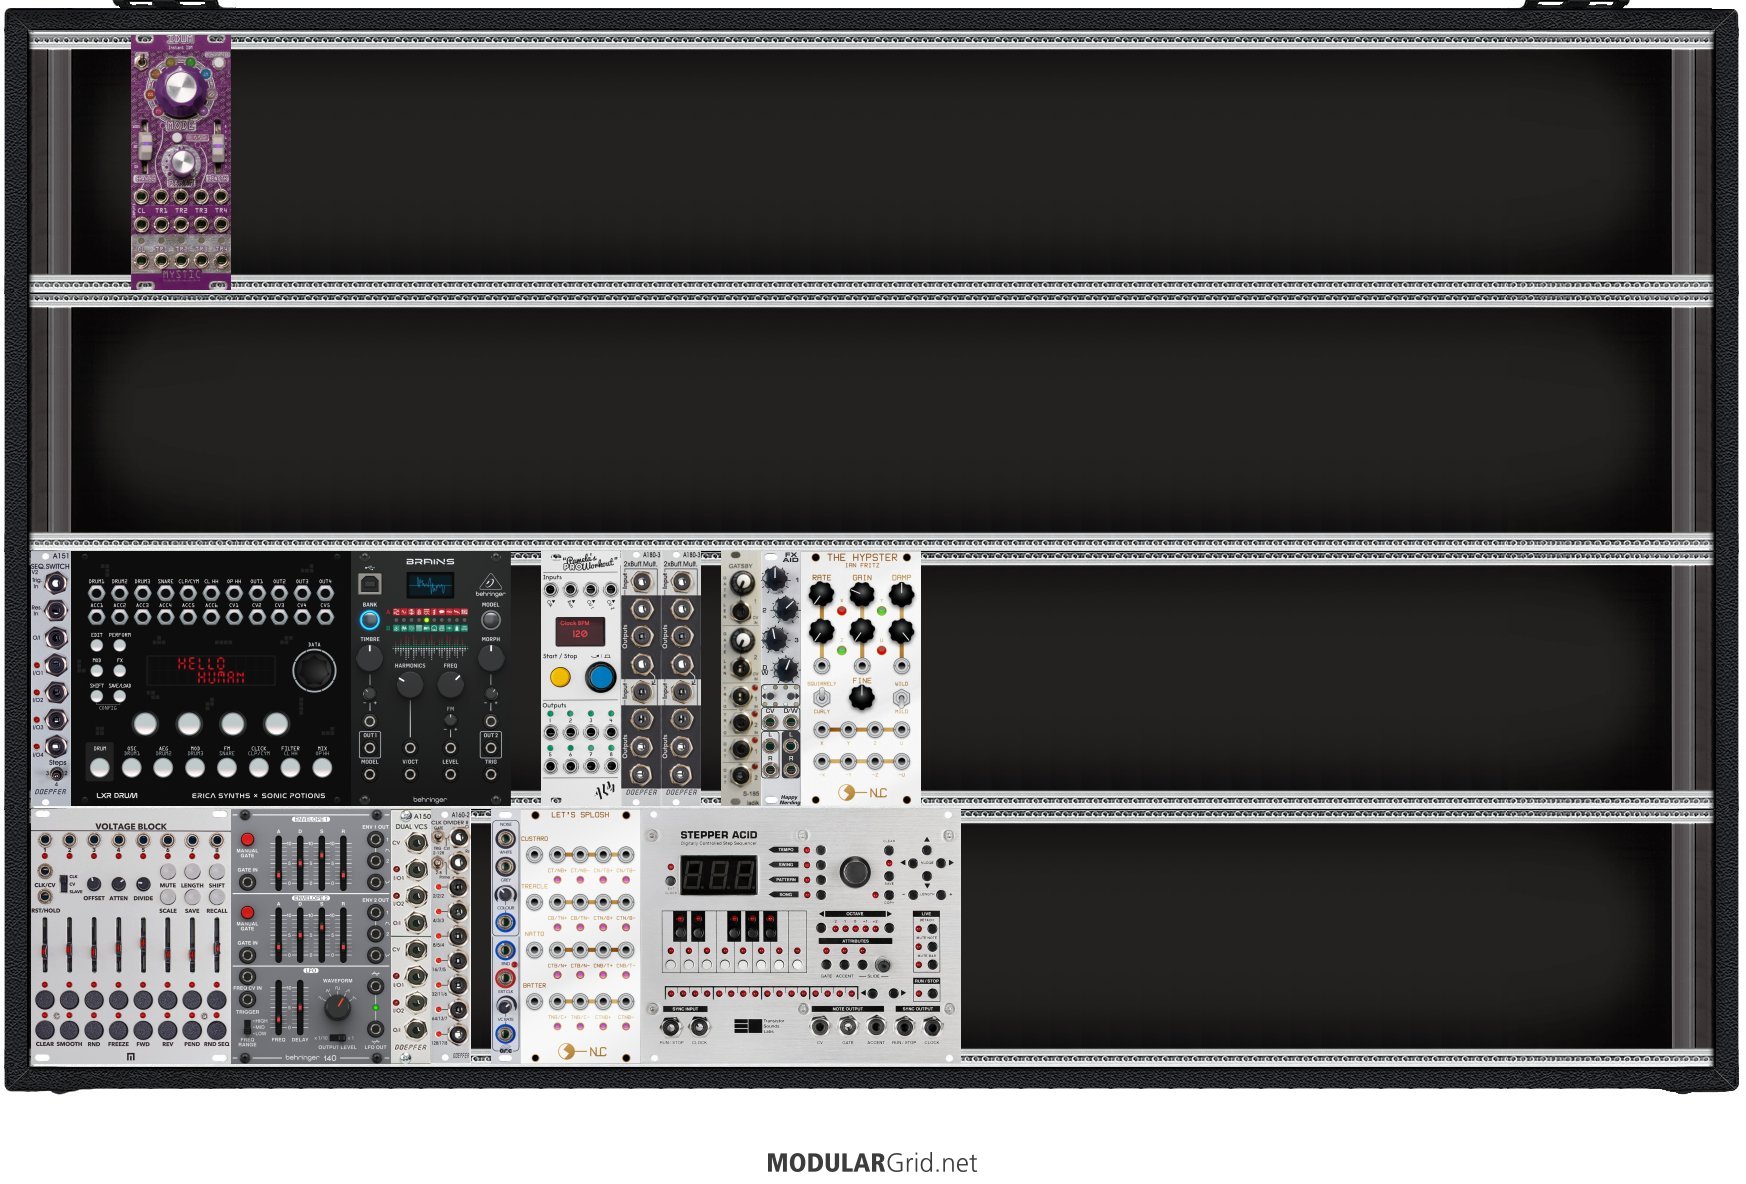
Task: Click the red Manual Gate button for Envelope 1
Action: (247, 839)
